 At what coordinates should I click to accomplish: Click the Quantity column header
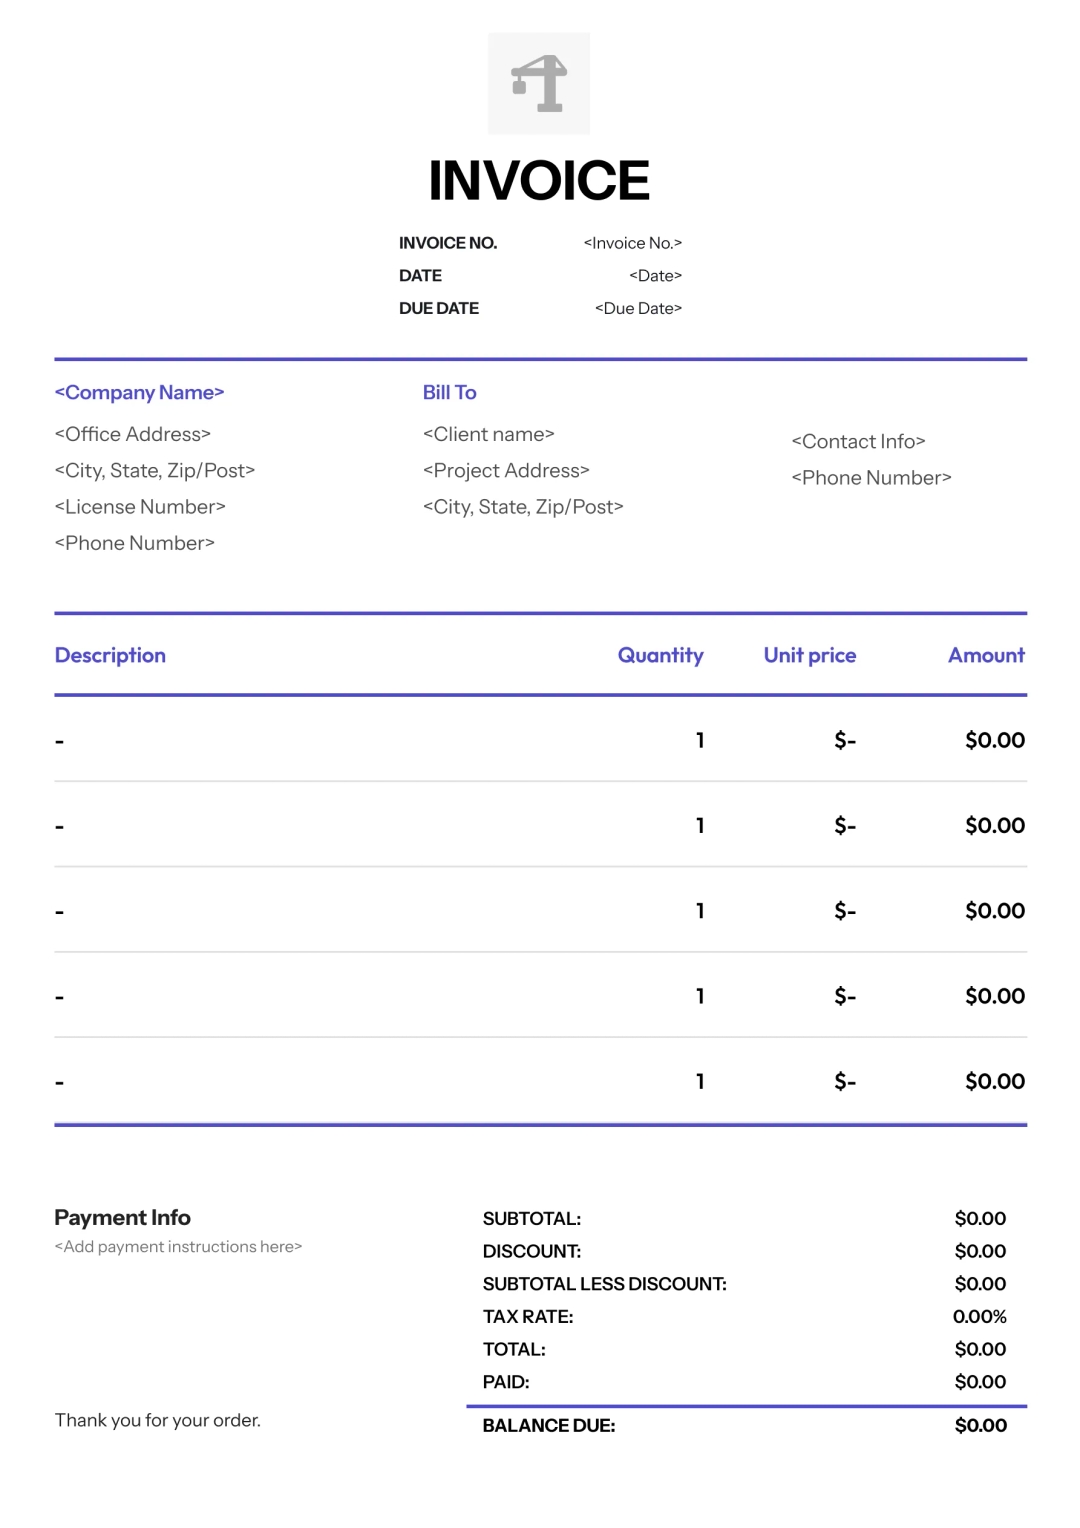(x=660, y=656)
